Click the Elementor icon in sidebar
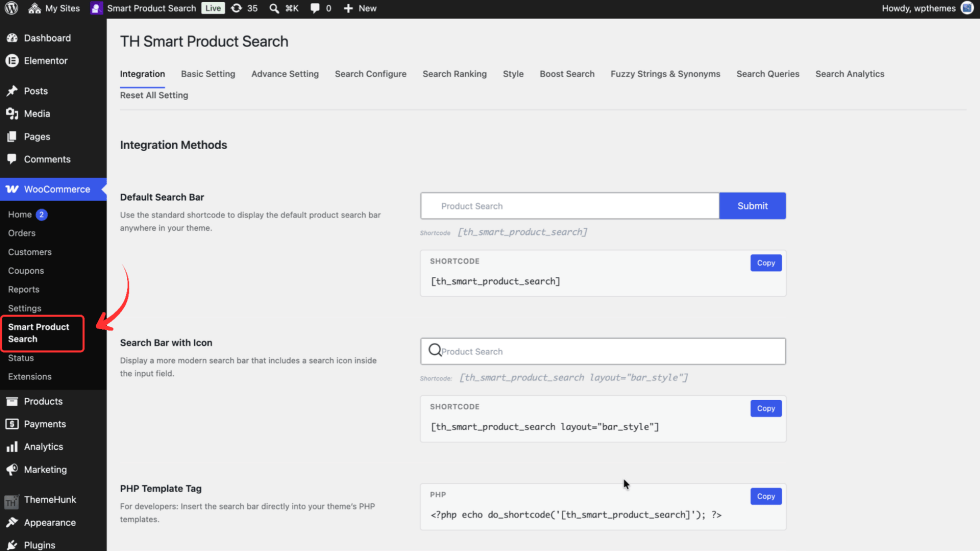This screenshot has width=980, height=551. (x=12, y=61)
